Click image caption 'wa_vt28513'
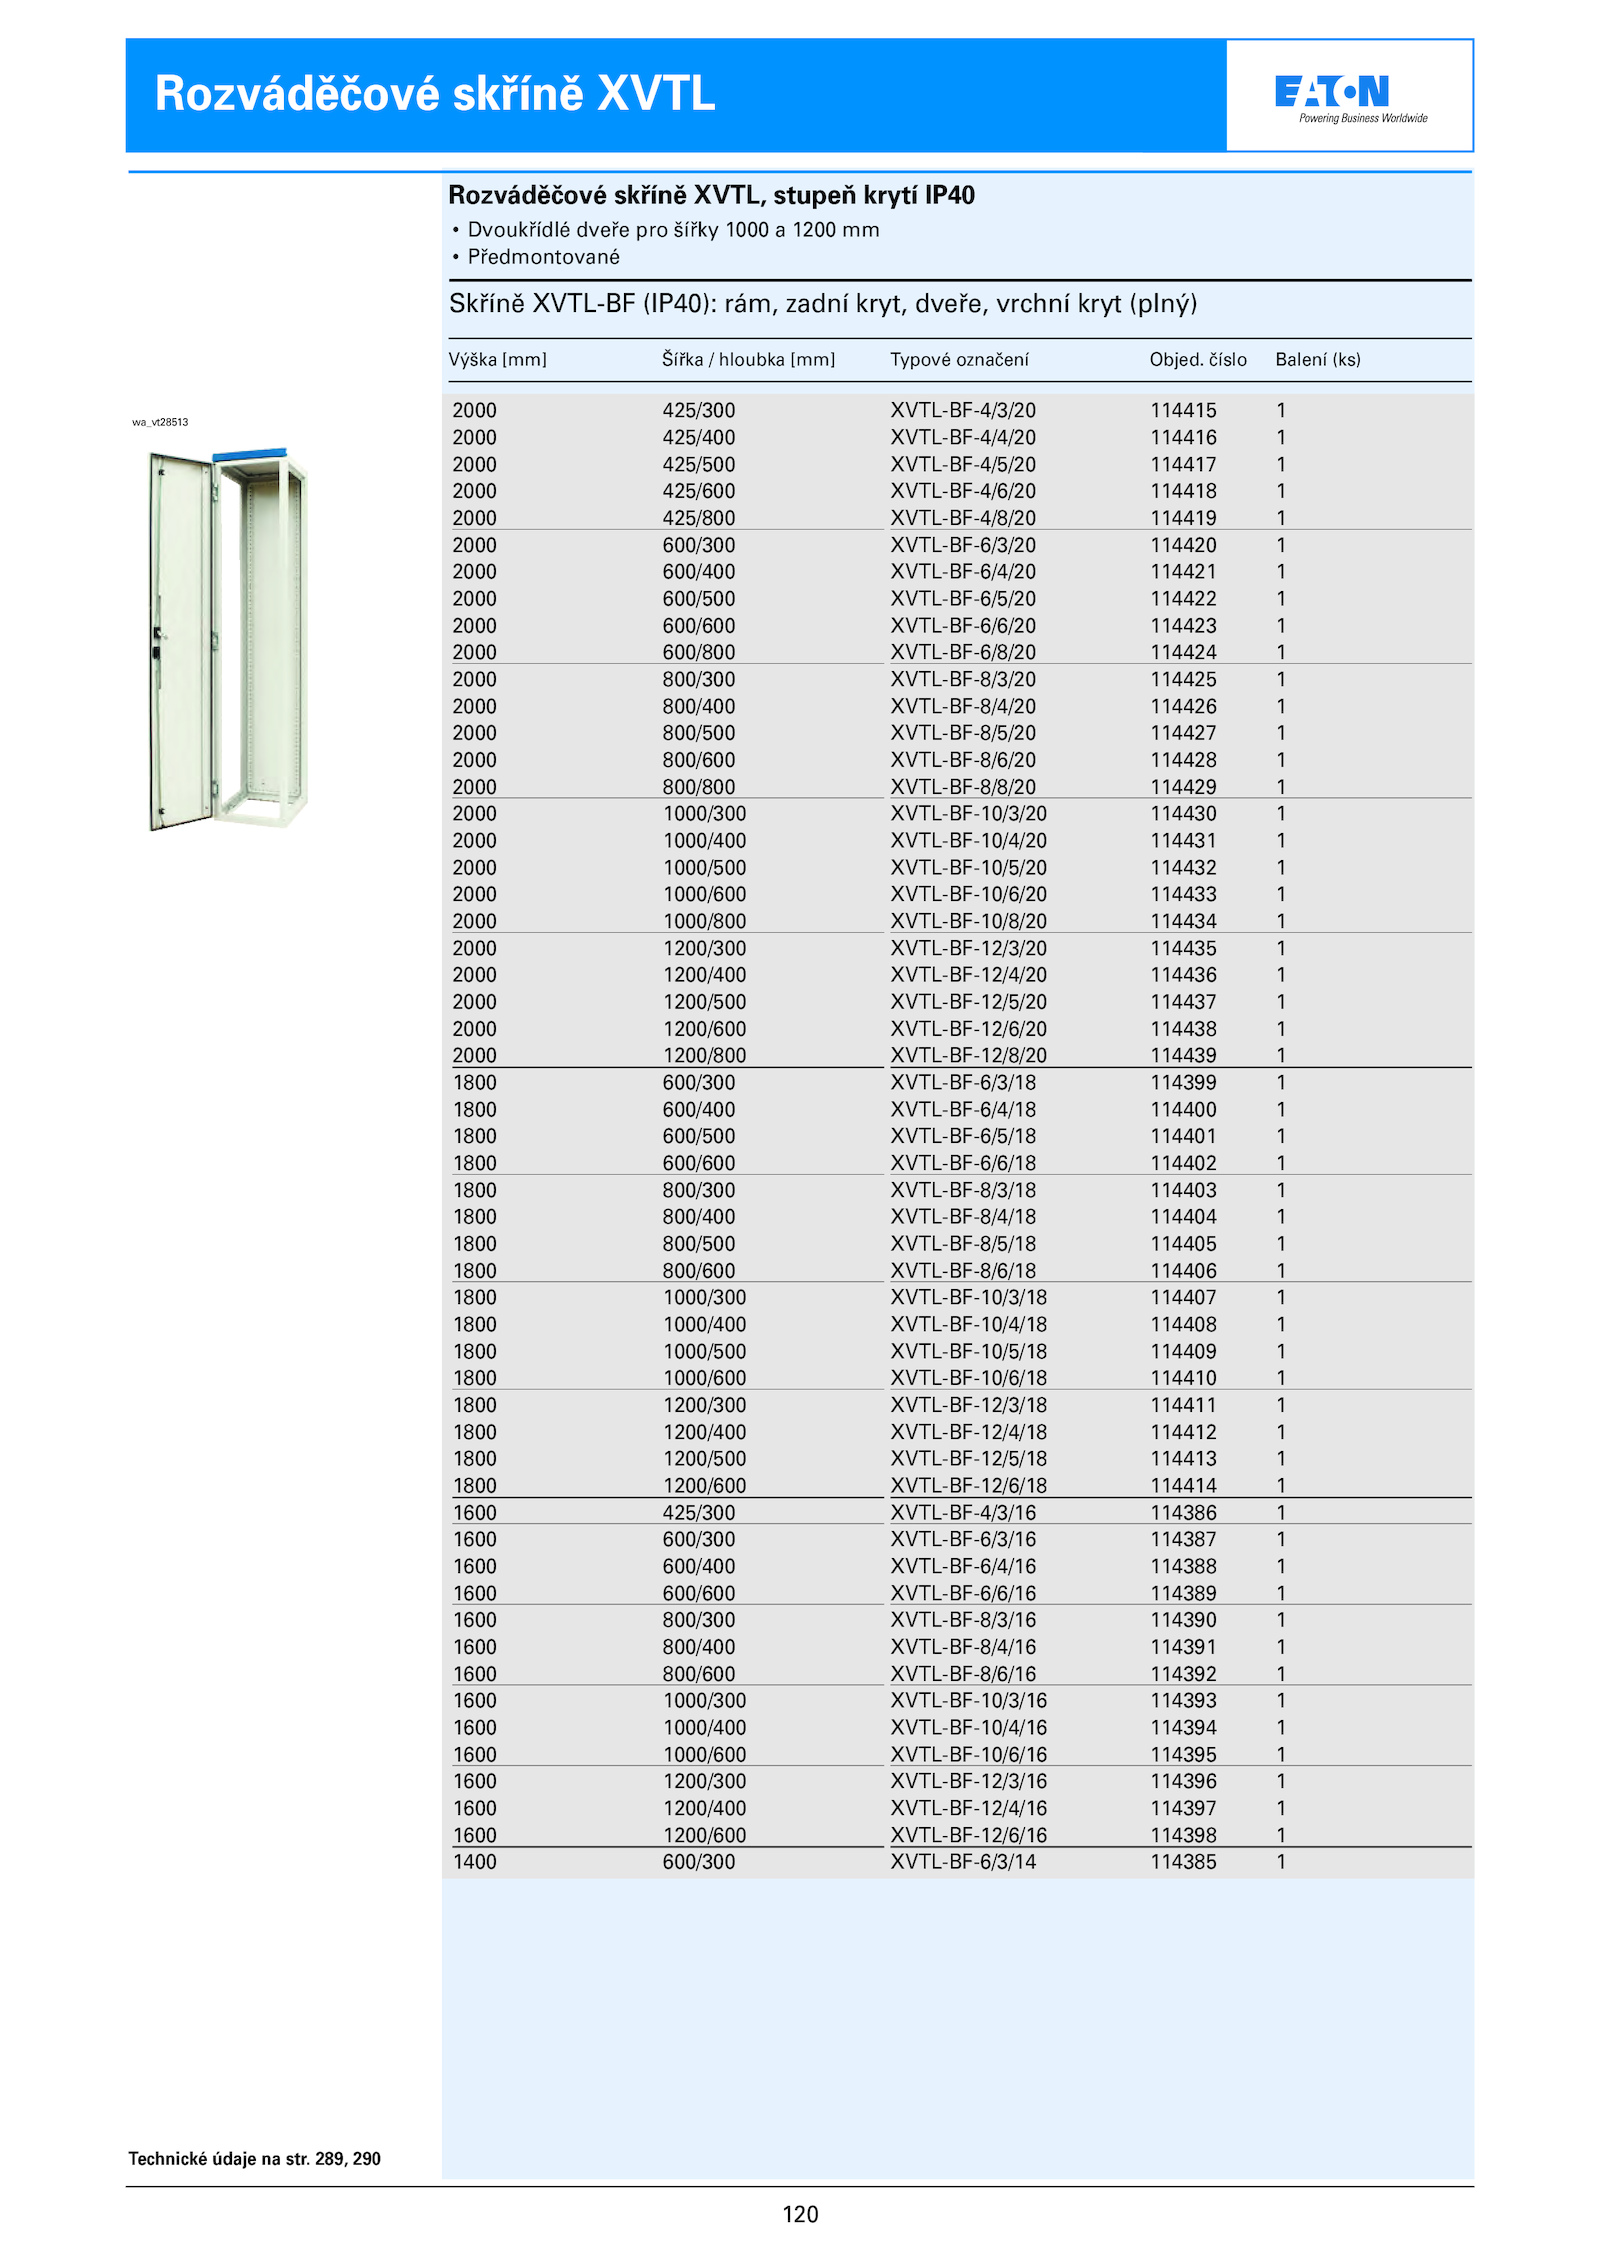 [x=160, y=422]
